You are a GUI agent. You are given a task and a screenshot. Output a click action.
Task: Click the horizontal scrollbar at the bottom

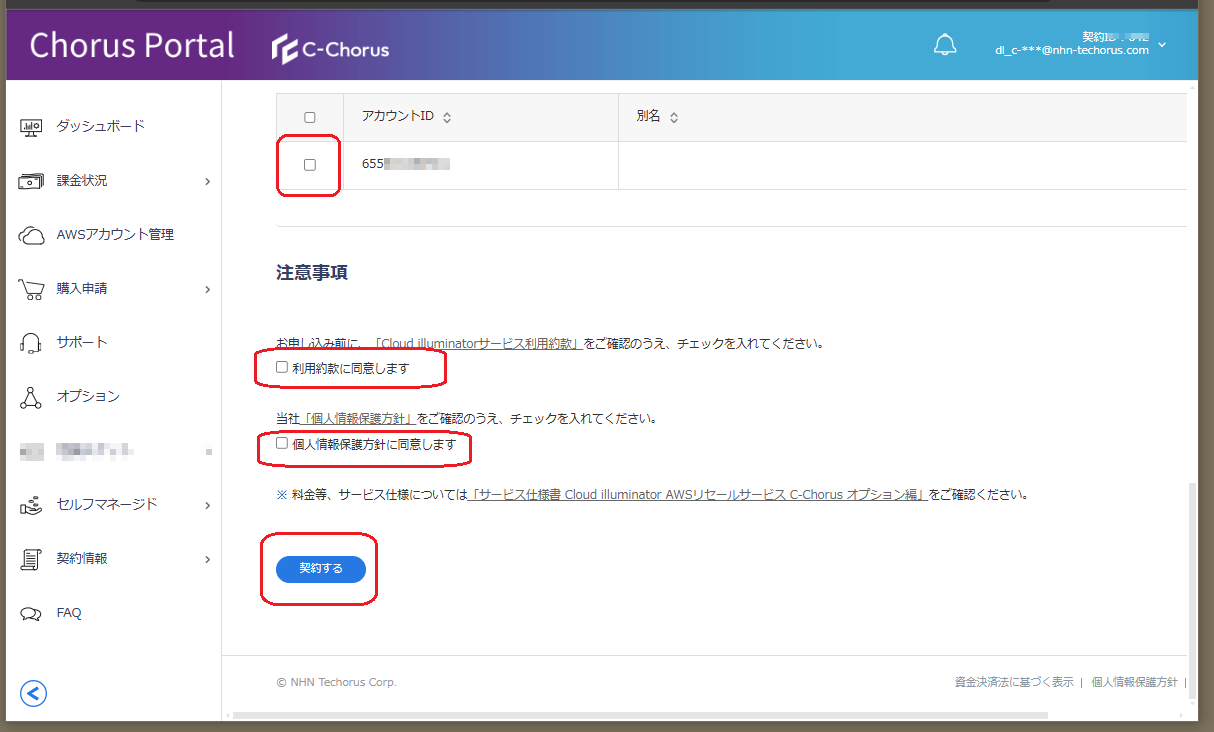[x=640, y=716]
